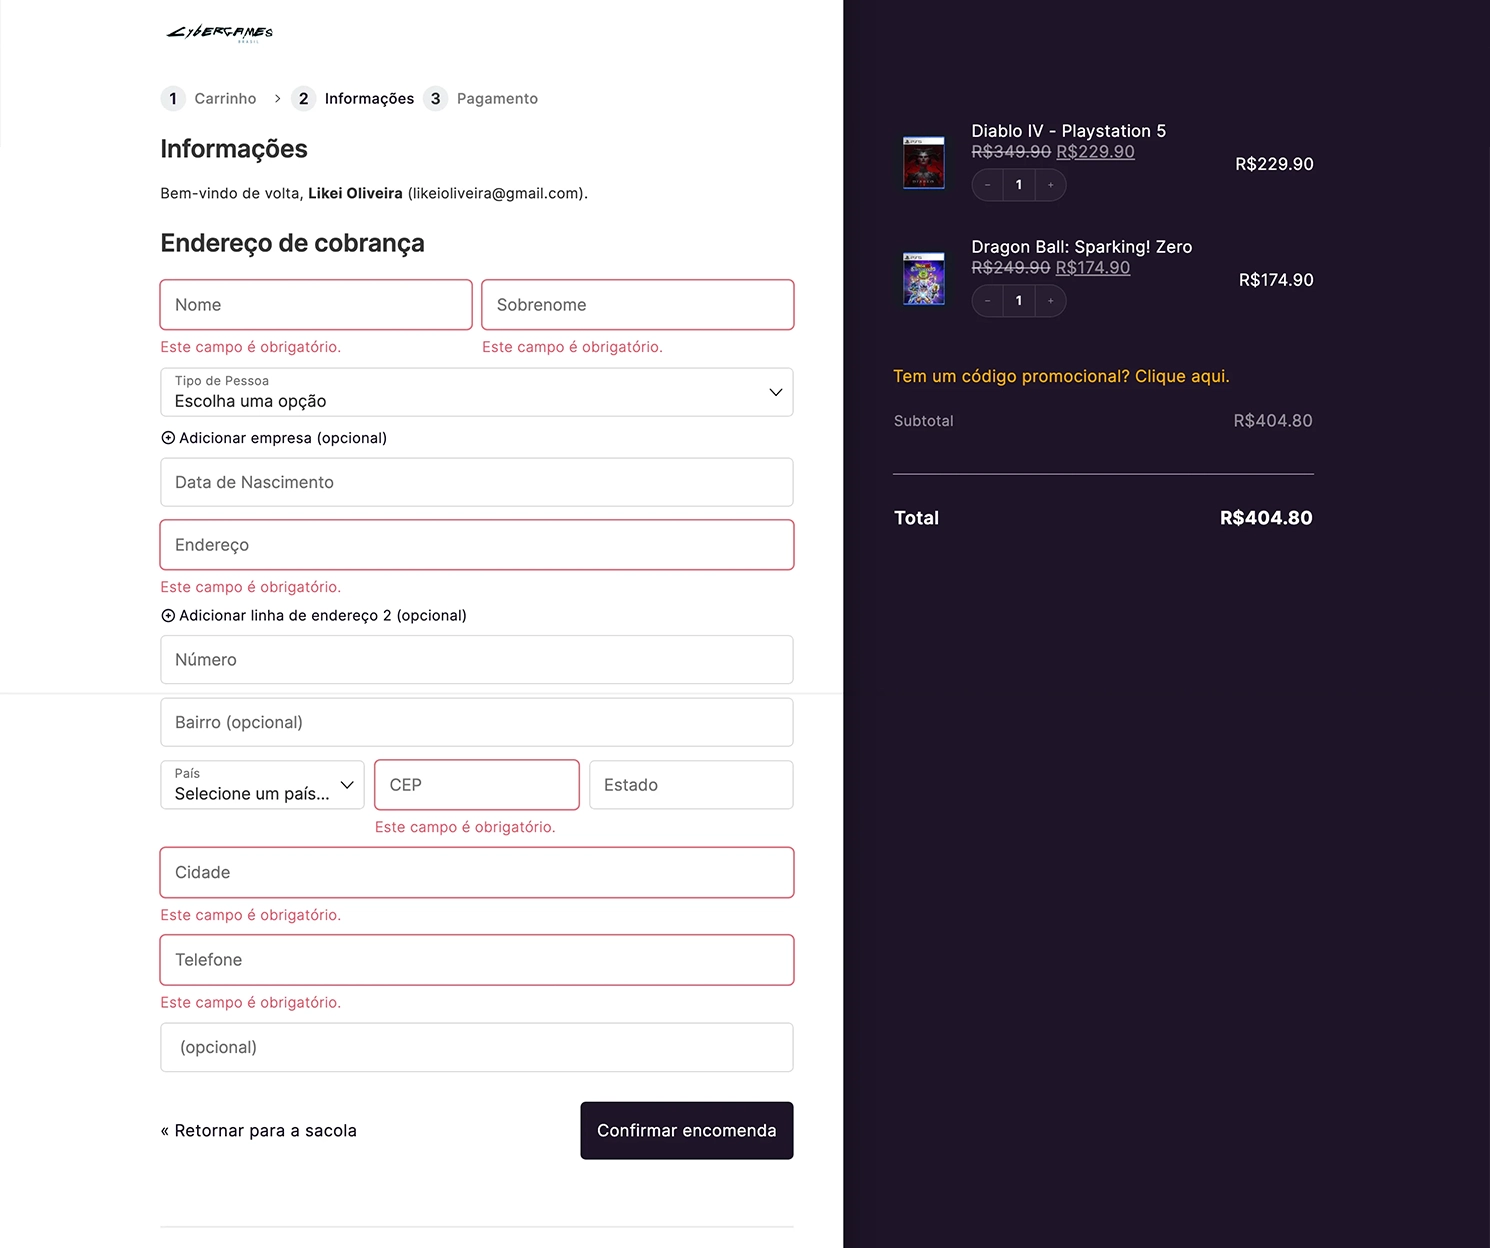Image resolution: width=1490 pixels, height=1248 pixels.
Task: Click the CyberGames logo
Action: click(x=220, y=33)
